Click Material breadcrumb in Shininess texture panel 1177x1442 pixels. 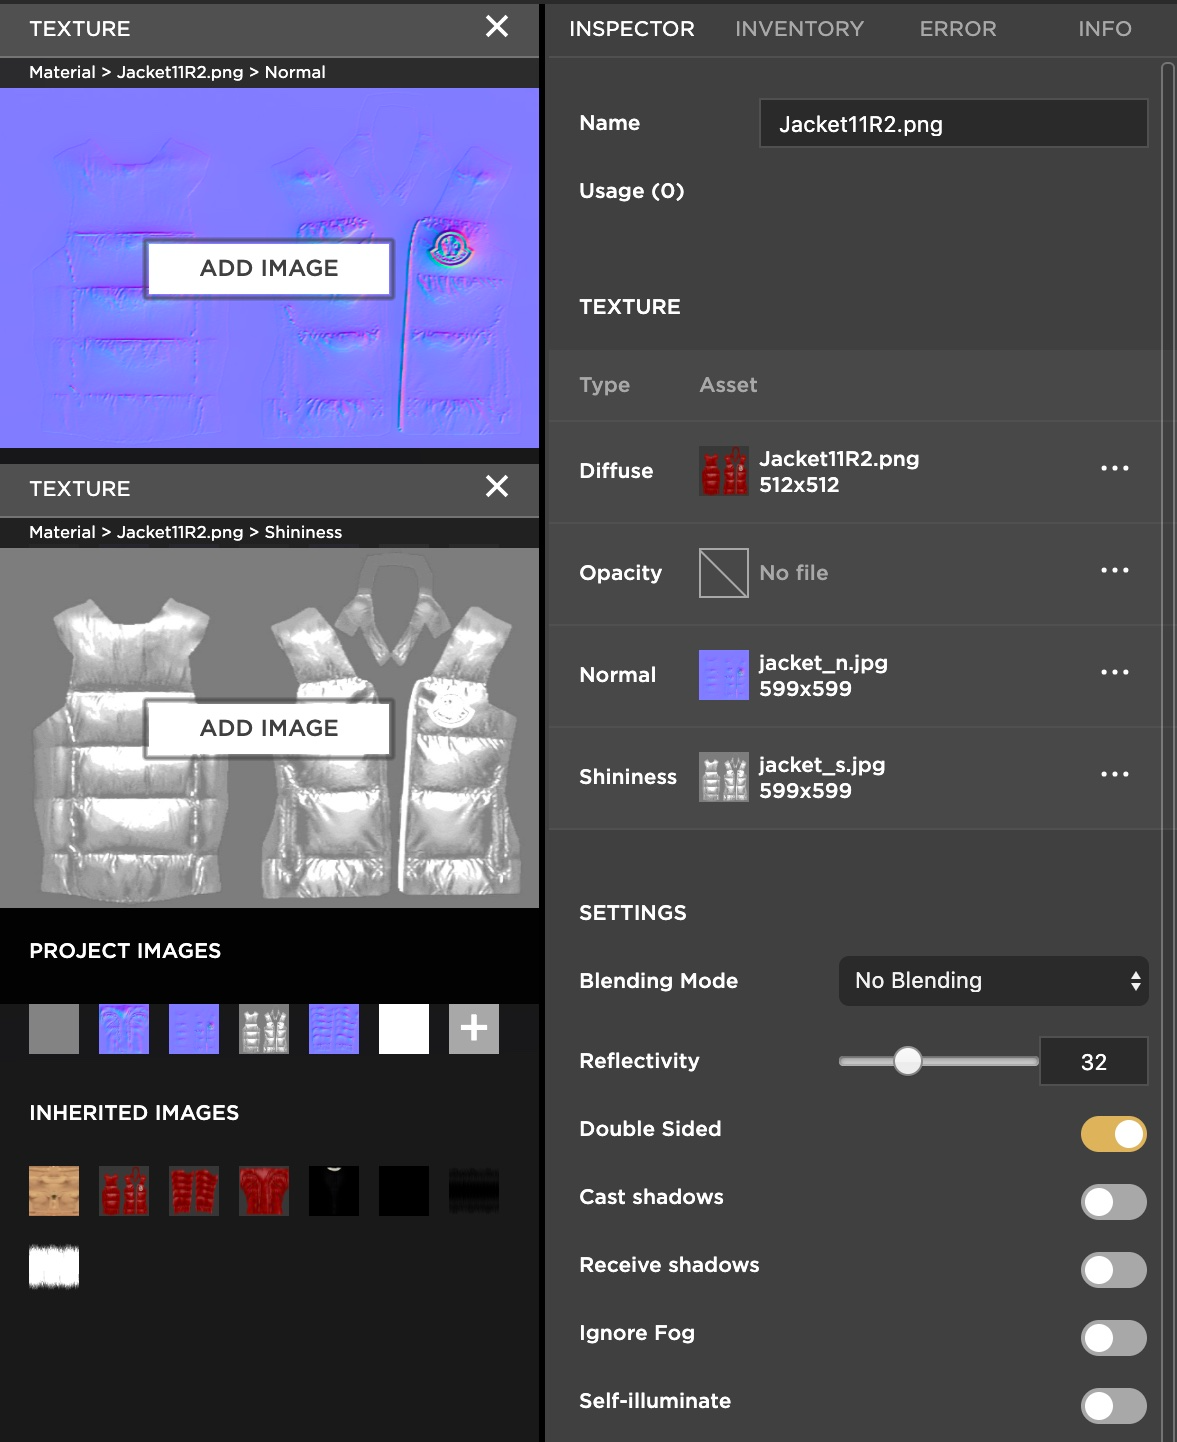pyautogui.click(x=62, y=532)
